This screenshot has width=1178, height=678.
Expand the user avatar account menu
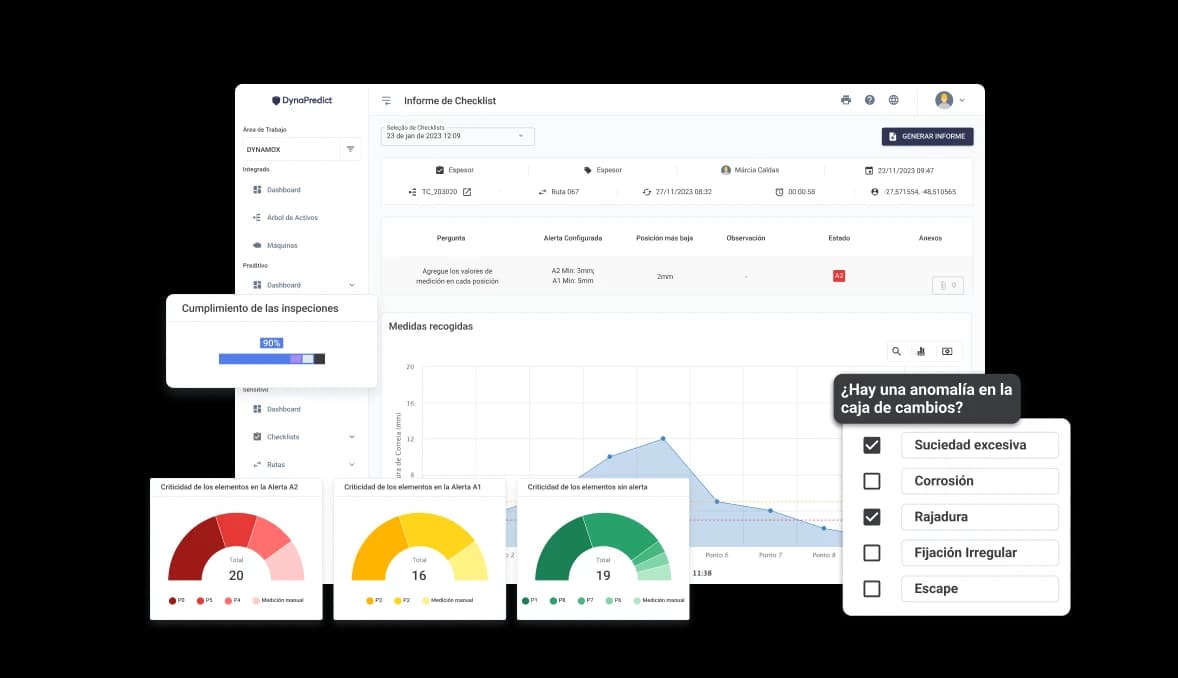(950, 100)
